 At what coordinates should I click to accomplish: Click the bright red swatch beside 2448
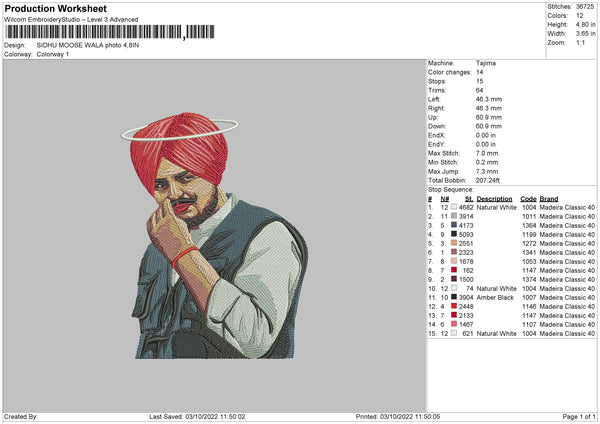point(454,306)
